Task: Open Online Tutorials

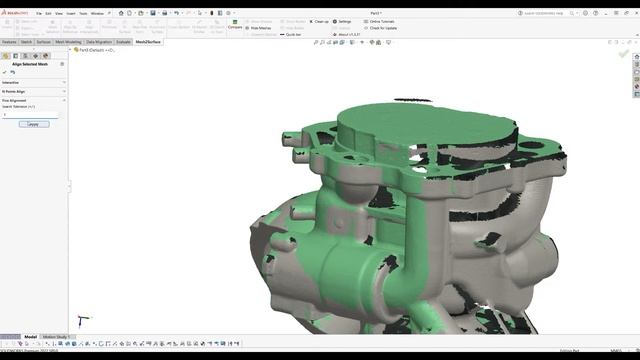Action: (x=379, y=22)
